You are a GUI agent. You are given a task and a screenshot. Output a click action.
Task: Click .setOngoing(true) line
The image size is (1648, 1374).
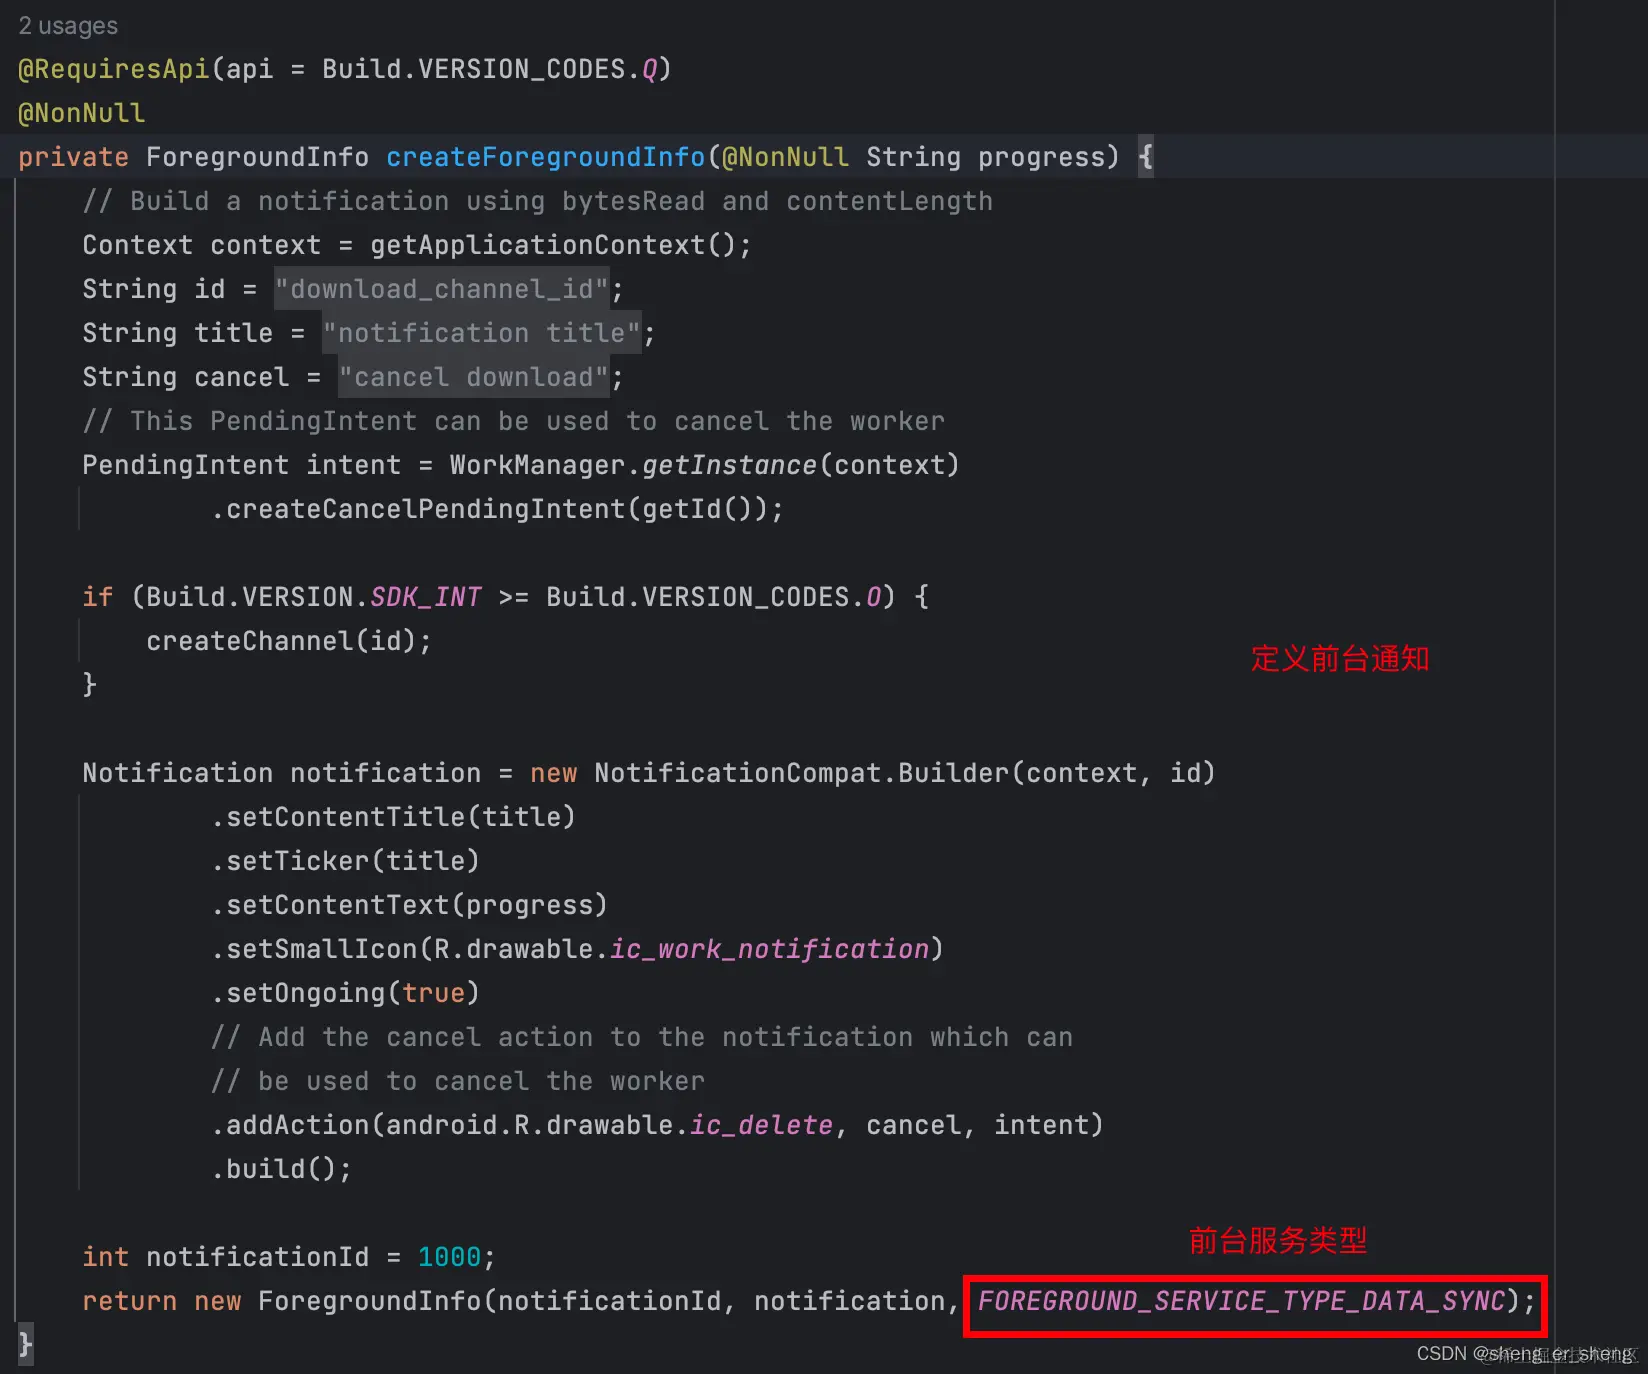[x=346, y=993]
